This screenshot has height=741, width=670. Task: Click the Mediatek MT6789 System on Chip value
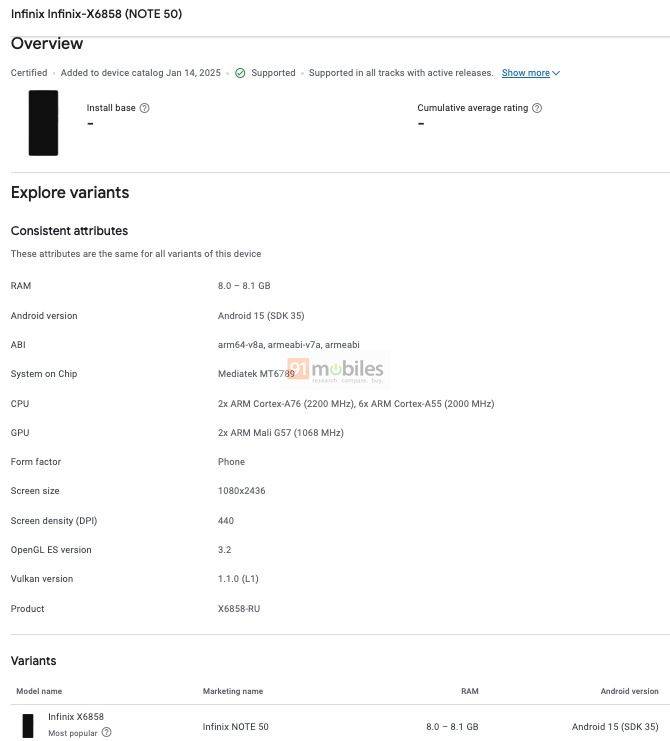point(256,374)
